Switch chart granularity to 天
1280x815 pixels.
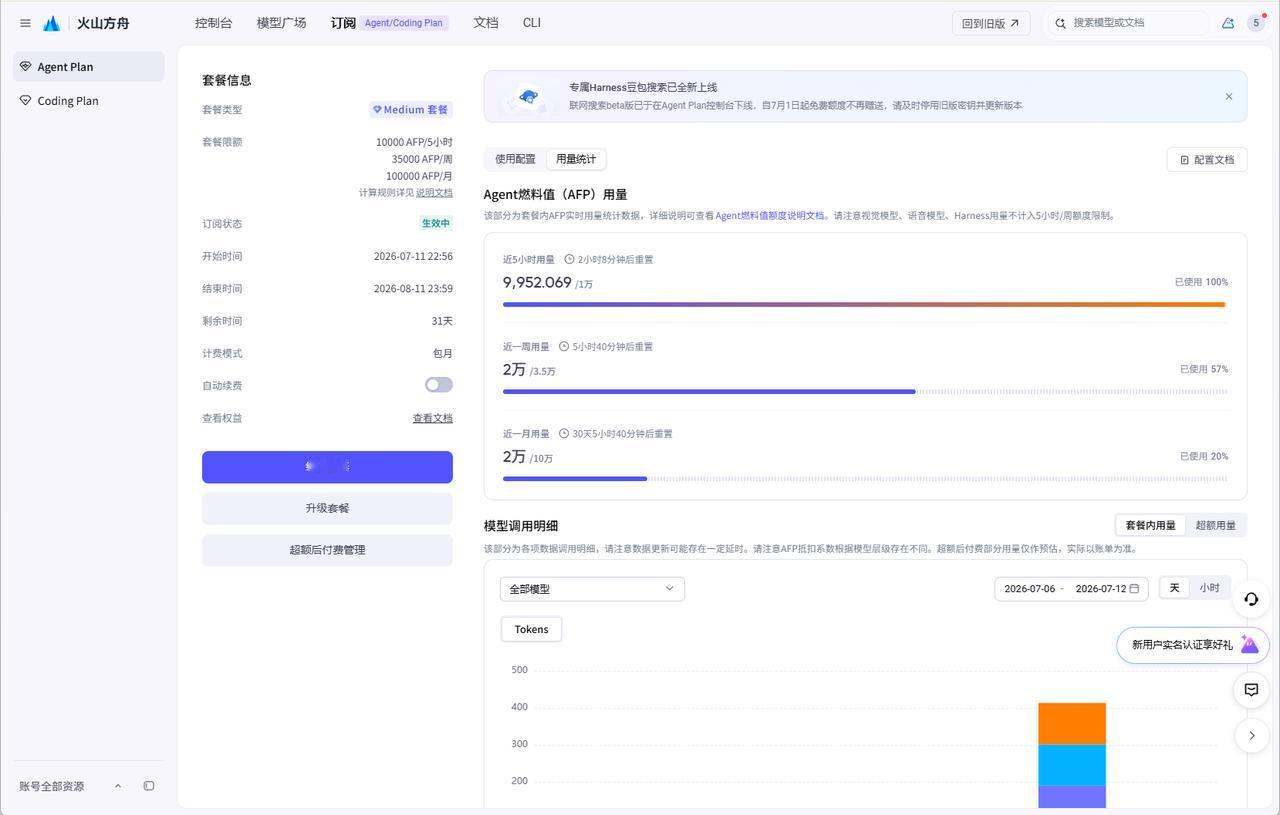(x=1175, y=588)
